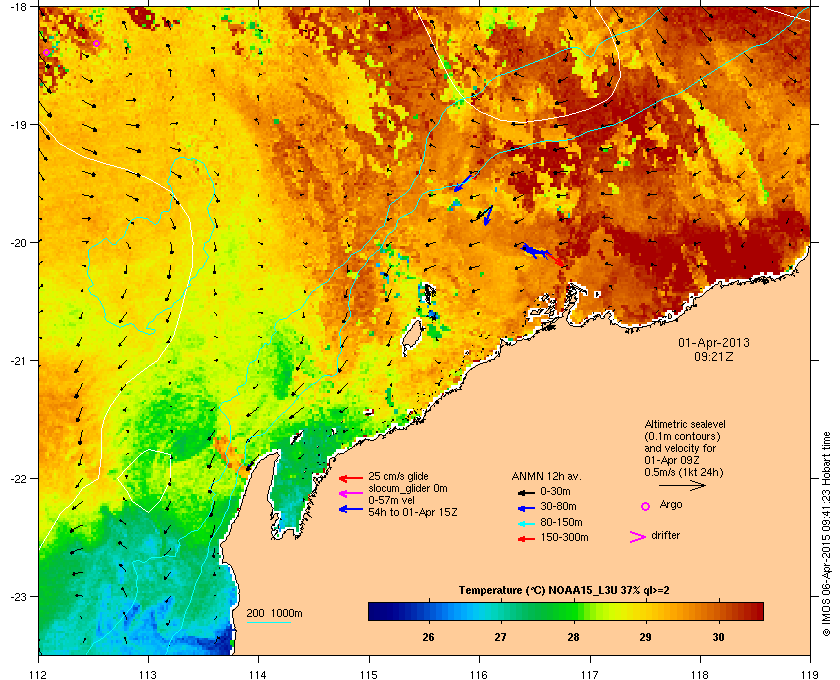840x680 pixels.
Task: Click the leftmost Argo float marker on map
Action: pyautogui.click(x=47, y=53)
